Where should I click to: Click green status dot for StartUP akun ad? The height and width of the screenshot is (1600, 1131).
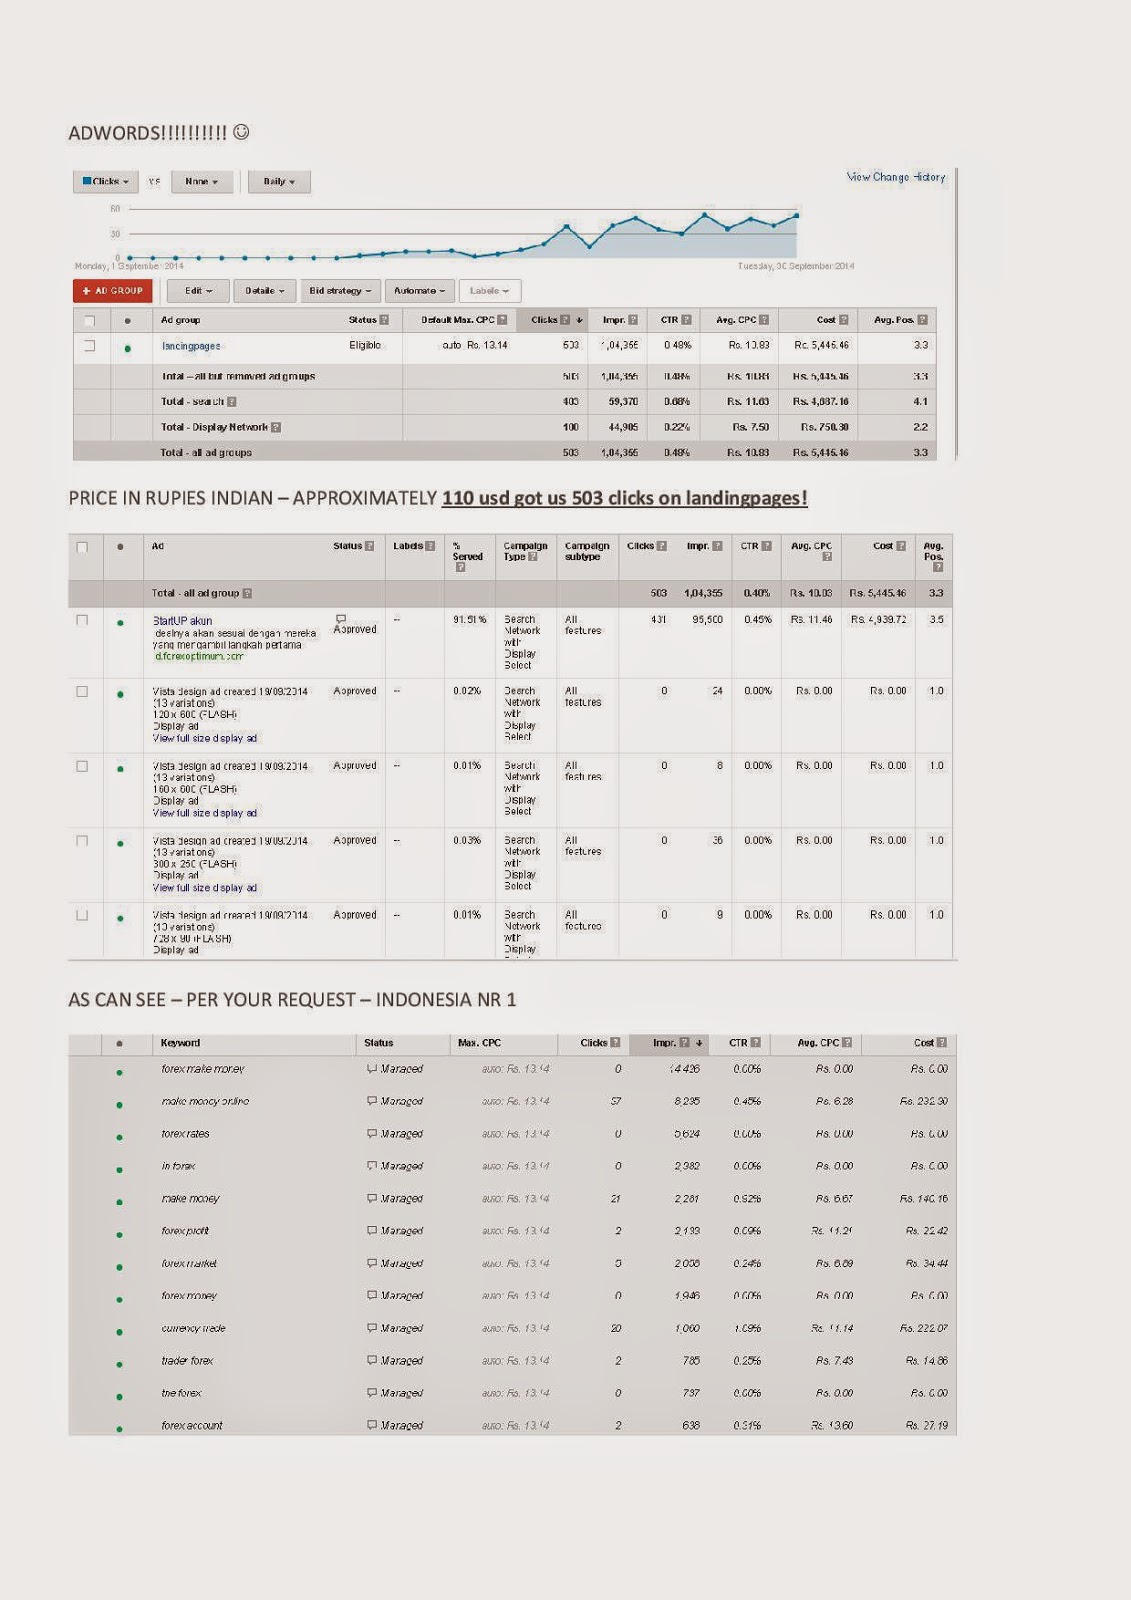120,623
